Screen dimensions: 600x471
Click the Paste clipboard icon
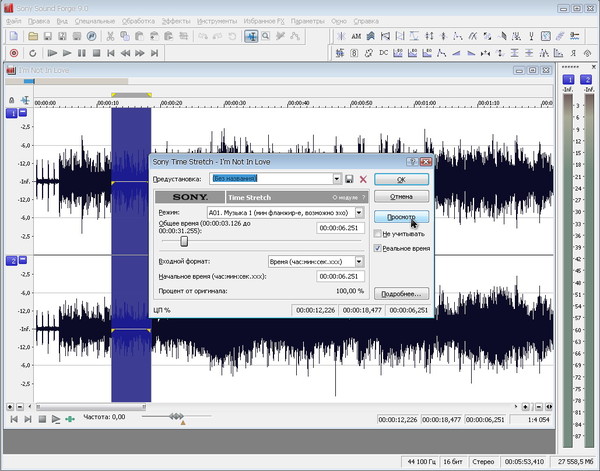139,36
